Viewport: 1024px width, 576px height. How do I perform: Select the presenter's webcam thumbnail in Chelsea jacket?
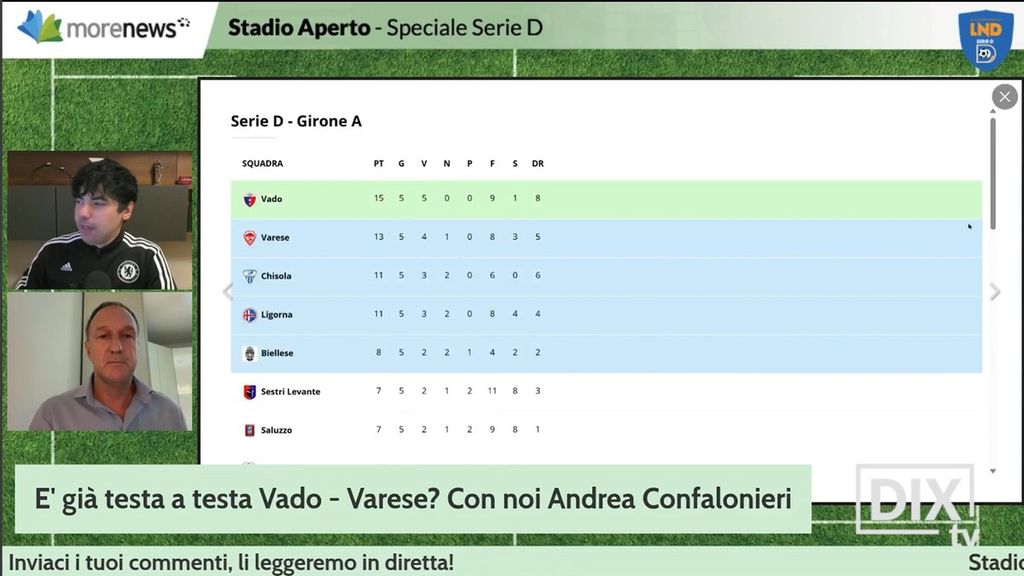point(99,221)
